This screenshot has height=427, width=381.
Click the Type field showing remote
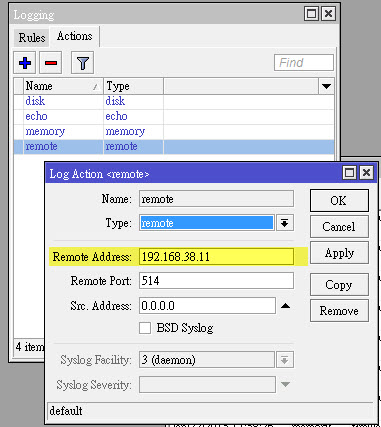[207, 223]
